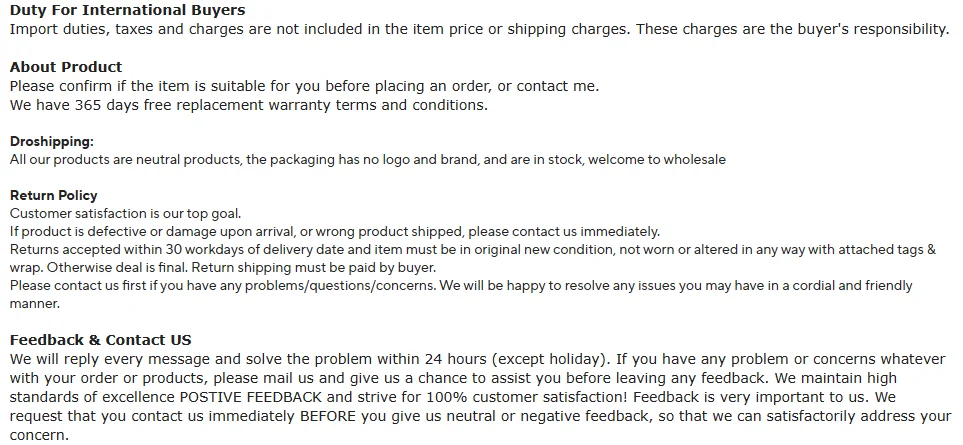The image size is (963, 445).
Task: Click the sentence starting 'Import duties, taxes'
Action: coord(480,29)
